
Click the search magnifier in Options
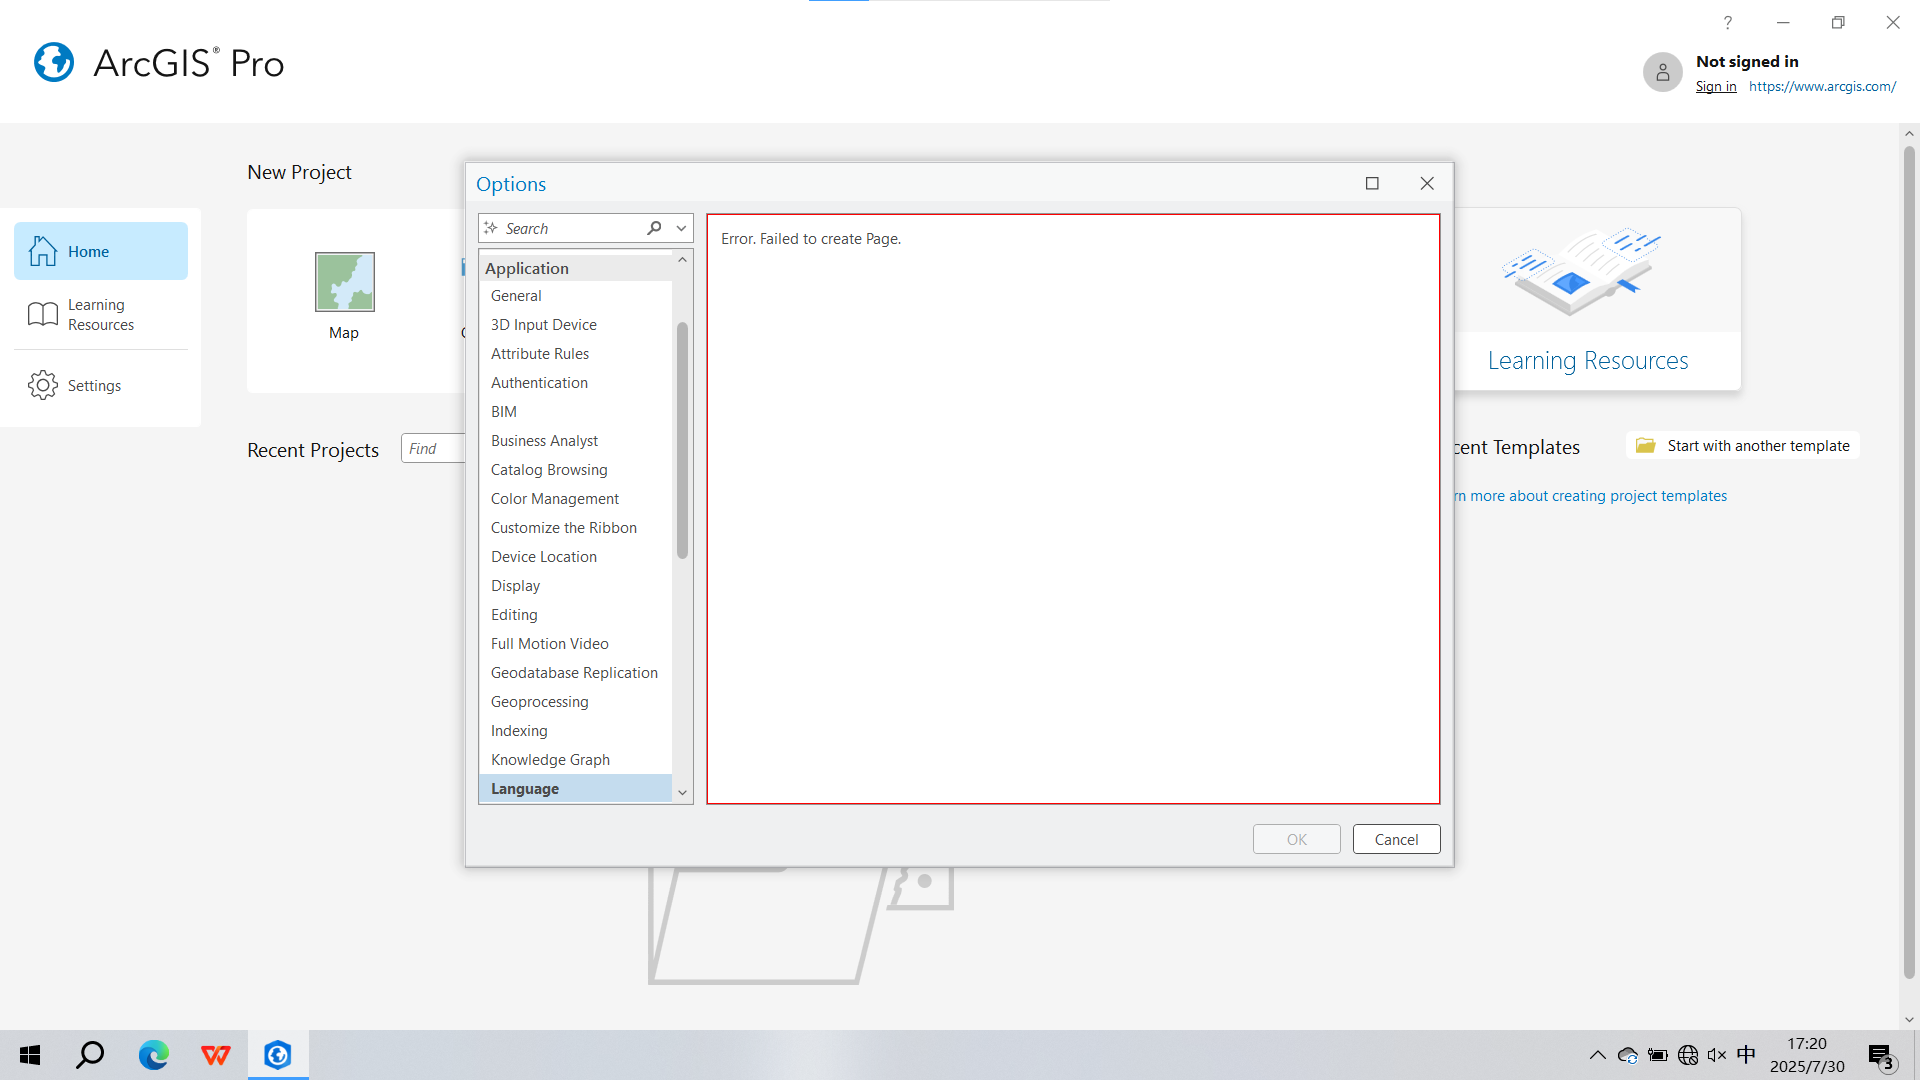pos(654,228)
